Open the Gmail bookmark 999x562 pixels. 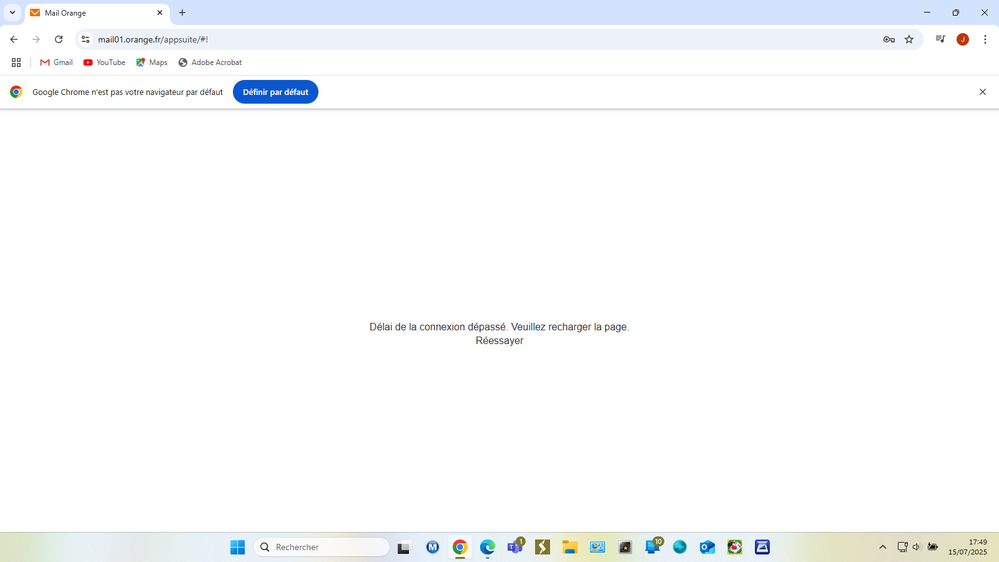click(56, 62)
